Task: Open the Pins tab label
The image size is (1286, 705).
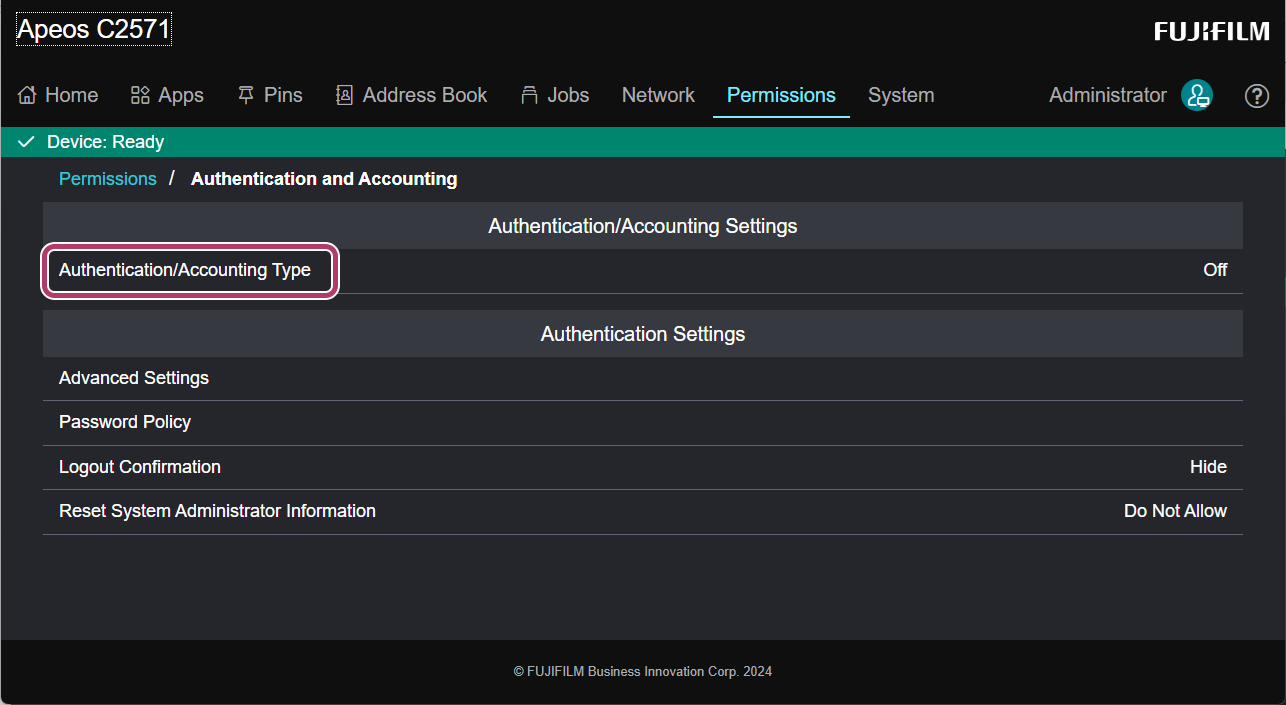Action: [283, 95]
